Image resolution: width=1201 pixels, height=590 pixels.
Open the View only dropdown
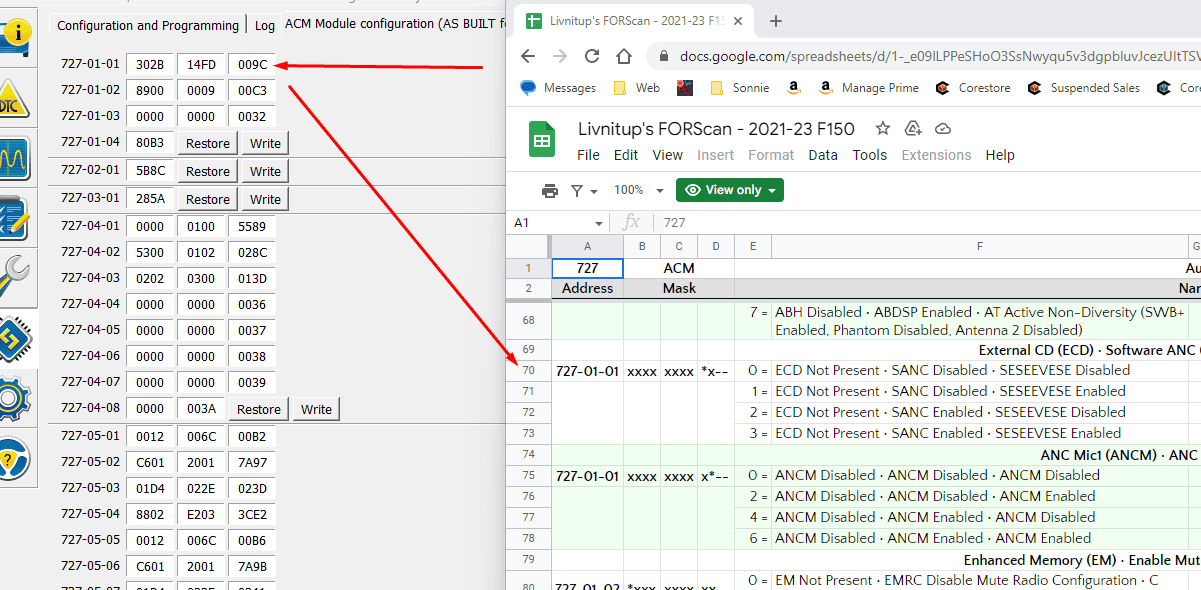[x=729, y=189]
